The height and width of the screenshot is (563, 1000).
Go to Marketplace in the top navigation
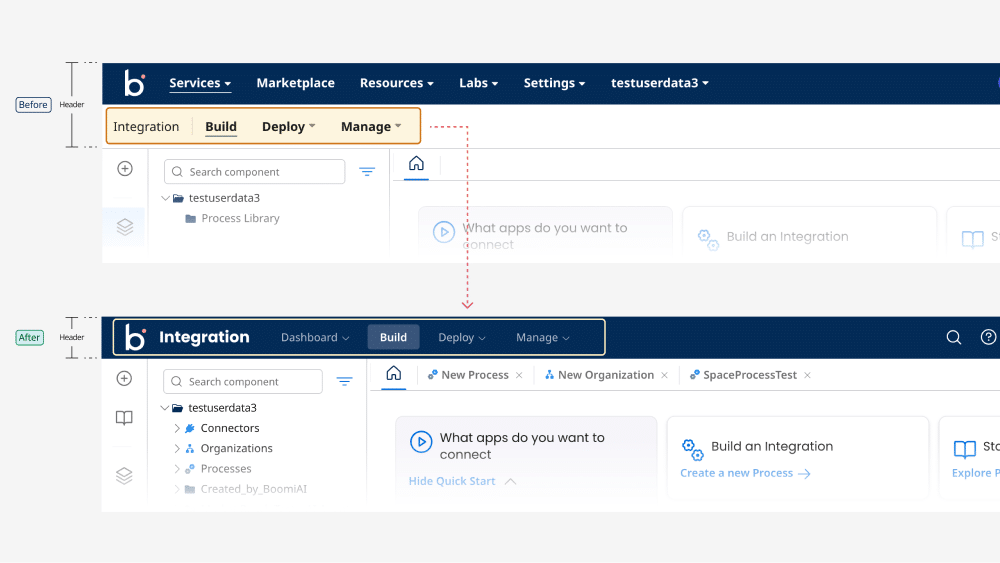295,83
